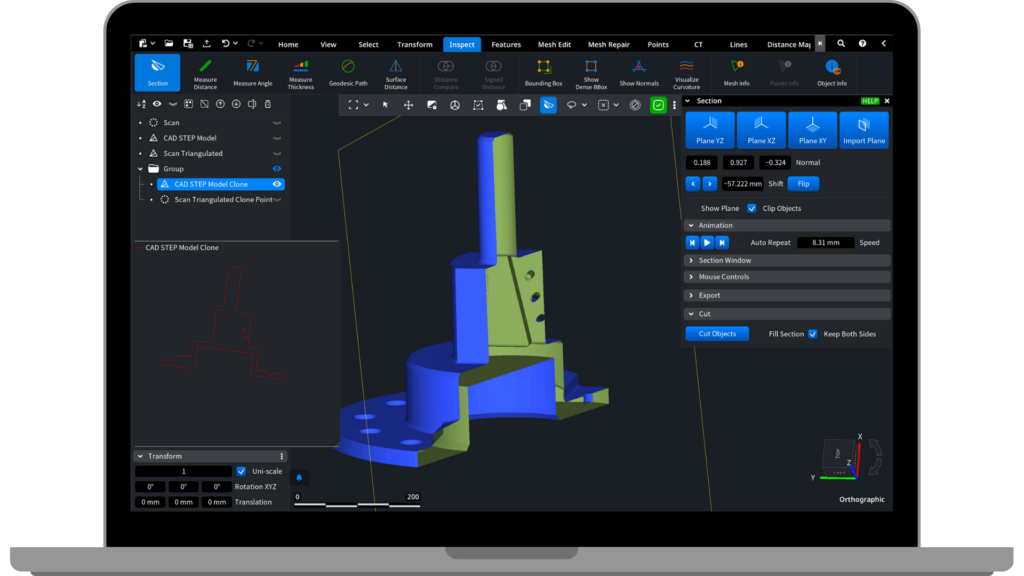Expand the Section Window panel
Viewport: 1024px width, 576px height.
pyautogui.click(x=724, y=260)
